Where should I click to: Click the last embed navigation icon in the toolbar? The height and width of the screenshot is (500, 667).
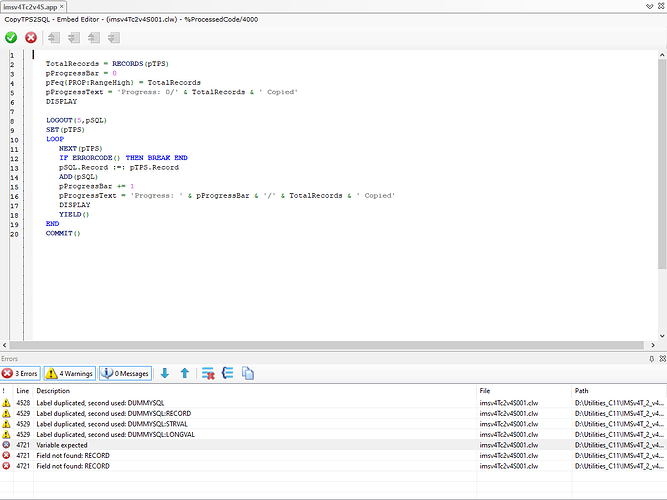coord(114,38)
